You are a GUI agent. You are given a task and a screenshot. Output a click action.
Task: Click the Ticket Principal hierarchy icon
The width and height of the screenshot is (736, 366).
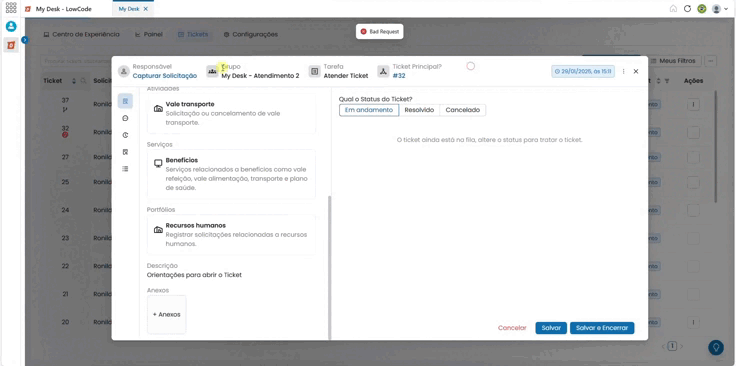[x=383, y=71]
